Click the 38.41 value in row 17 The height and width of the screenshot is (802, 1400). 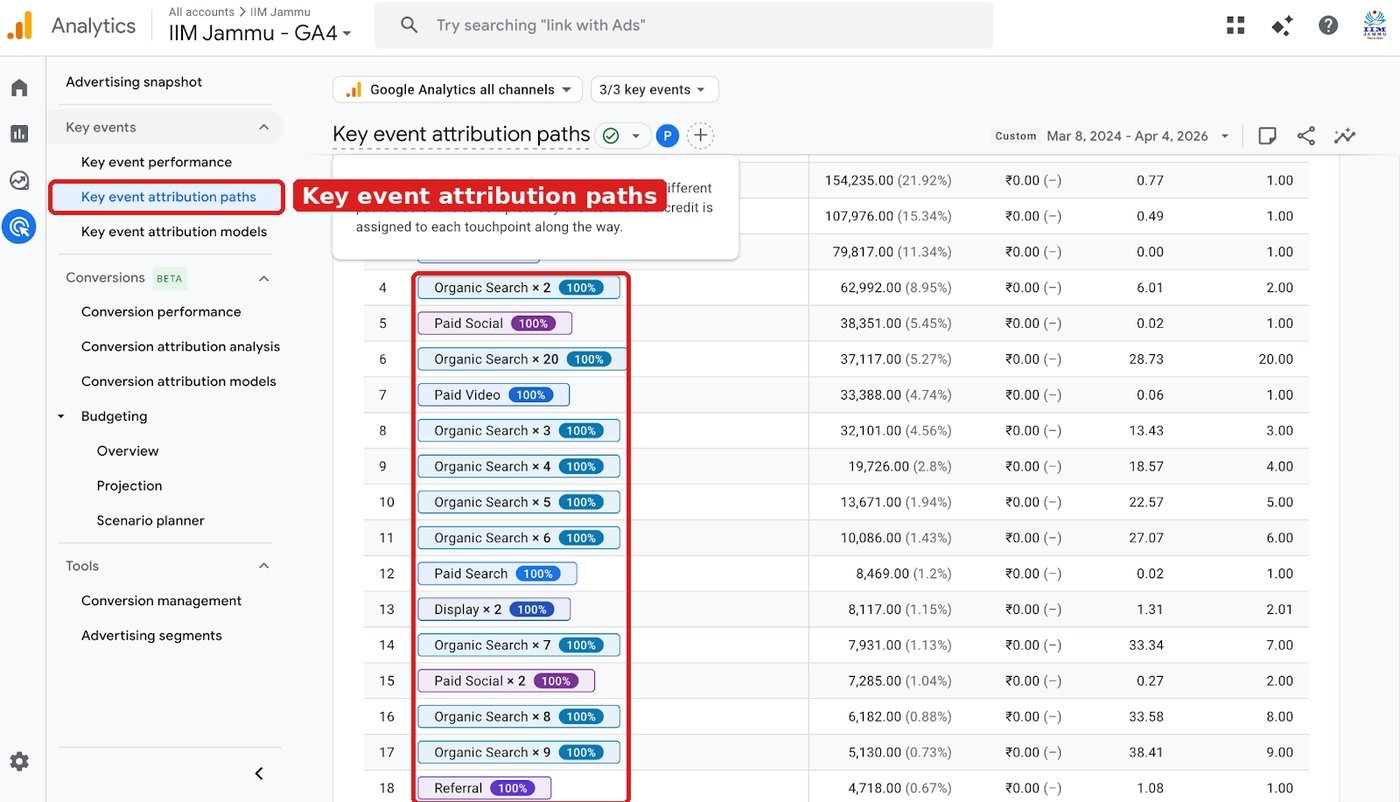pyautogui.click(x=1146, y=753)
